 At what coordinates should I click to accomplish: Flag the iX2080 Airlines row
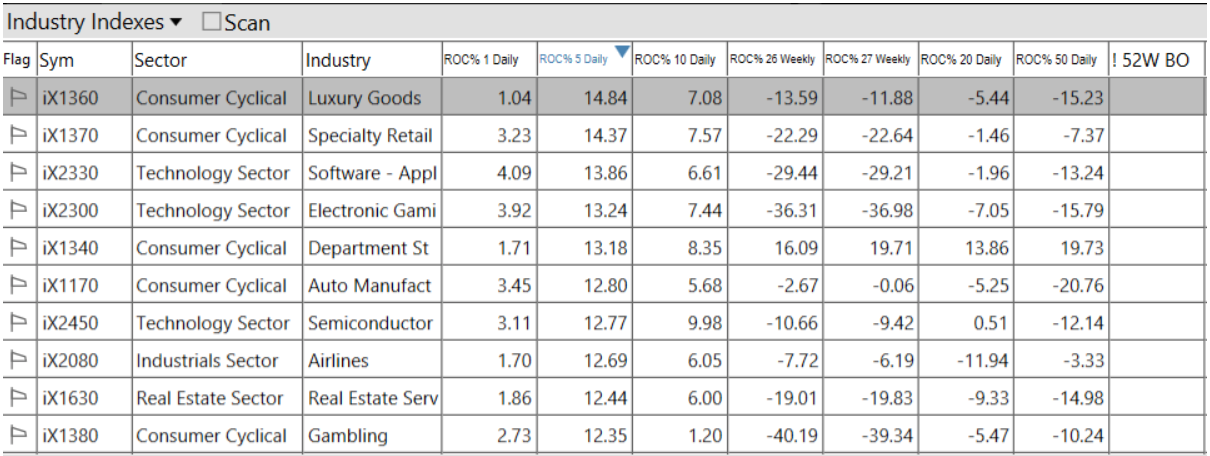pos(18,361)
